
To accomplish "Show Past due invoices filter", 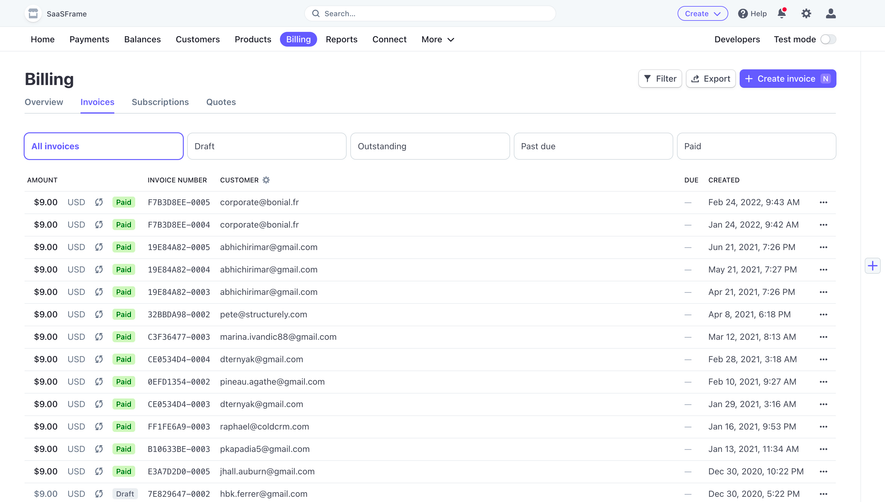I will point(593,146).
